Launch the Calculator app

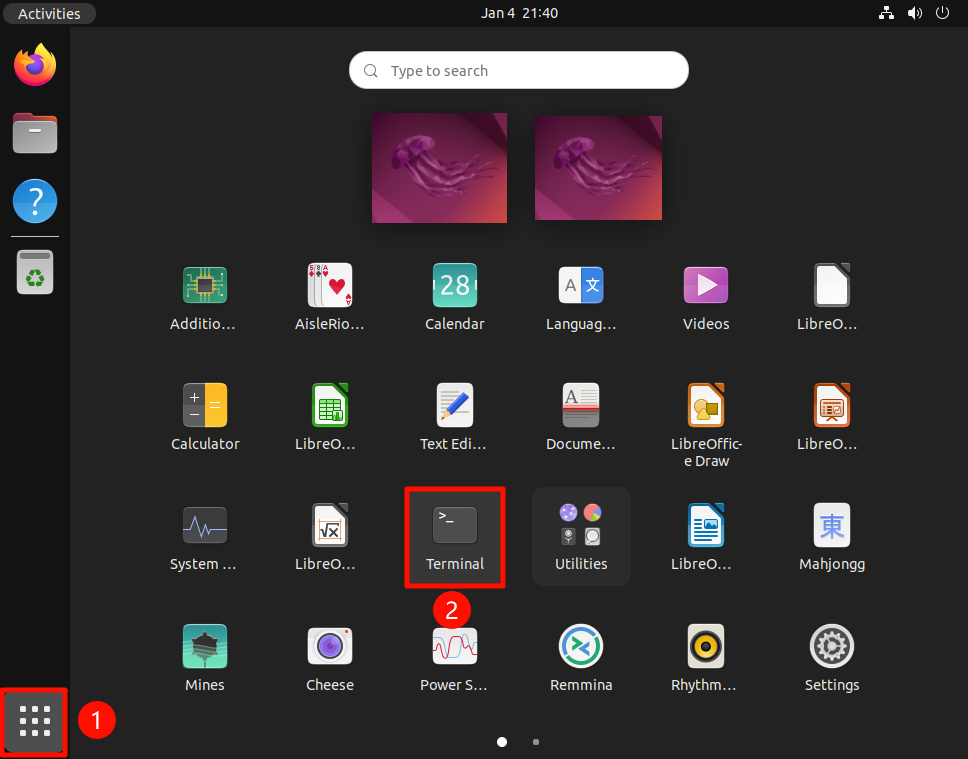coord(204,405)
